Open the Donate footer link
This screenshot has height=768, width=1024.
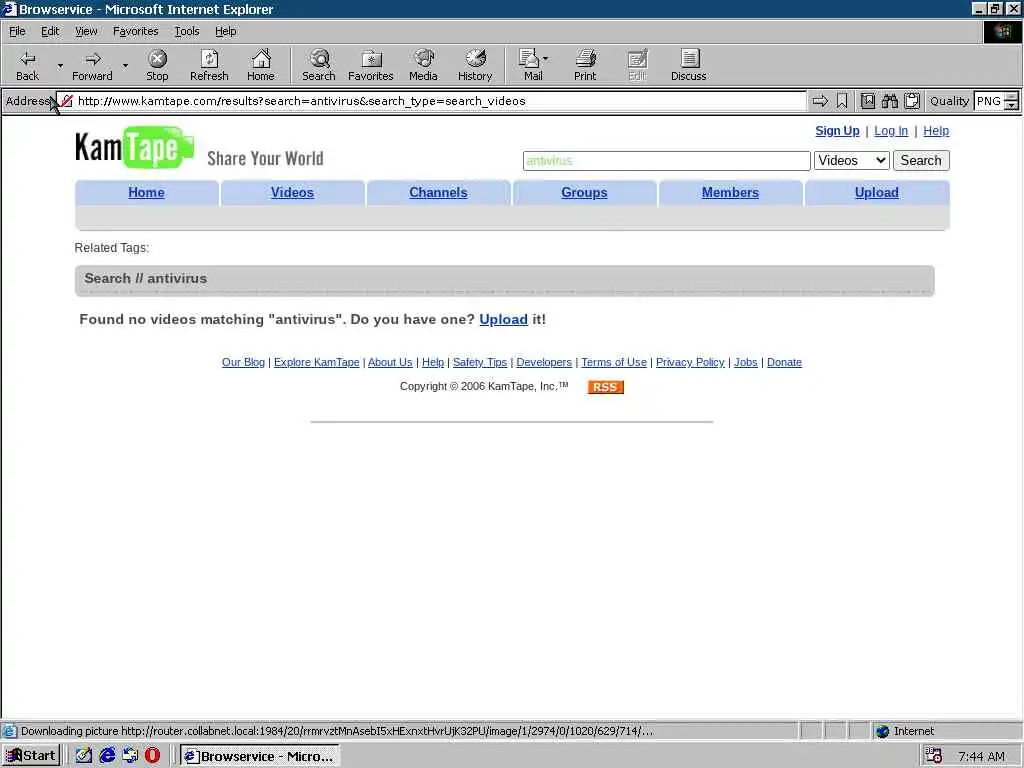pos(784,362)
